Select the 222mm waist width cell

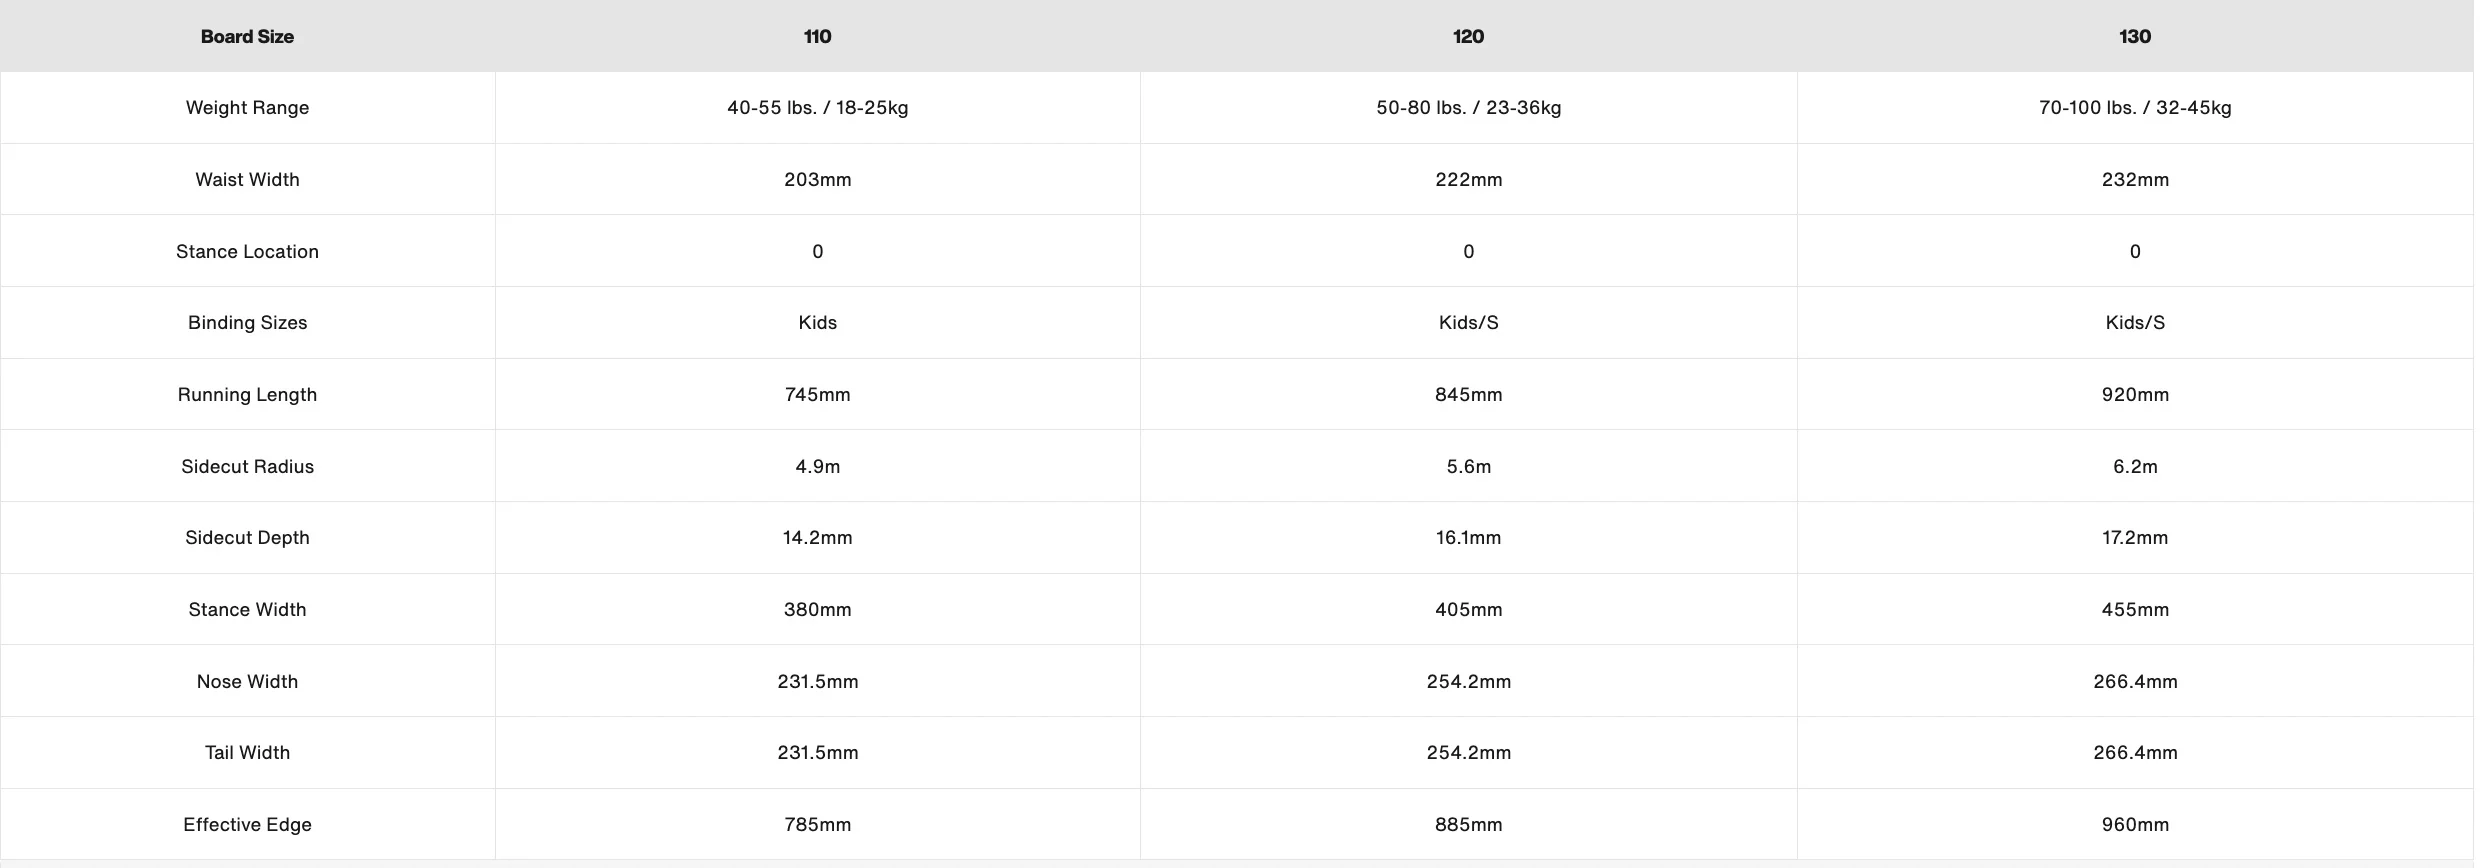(x=1468, y=180)
